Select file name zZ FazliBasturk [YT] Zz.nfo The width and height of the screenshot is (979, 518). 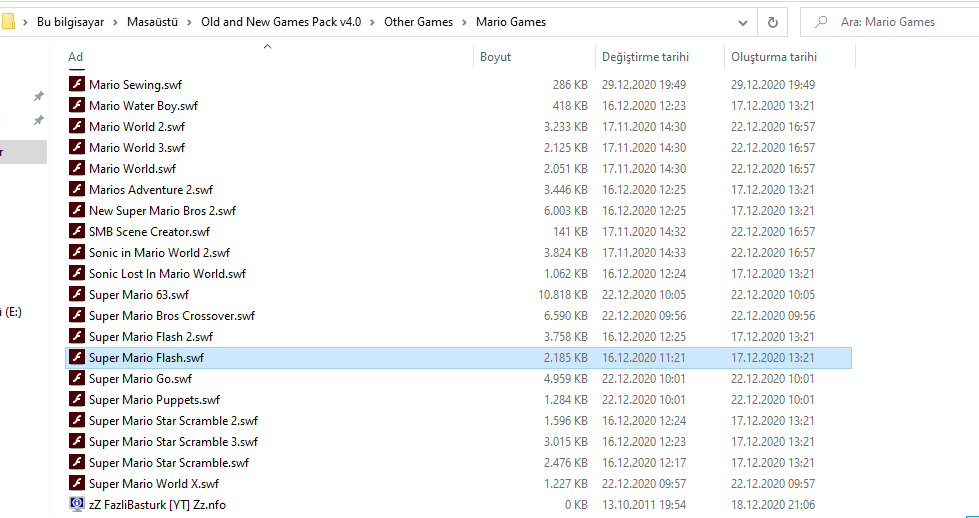pos(157,505)
